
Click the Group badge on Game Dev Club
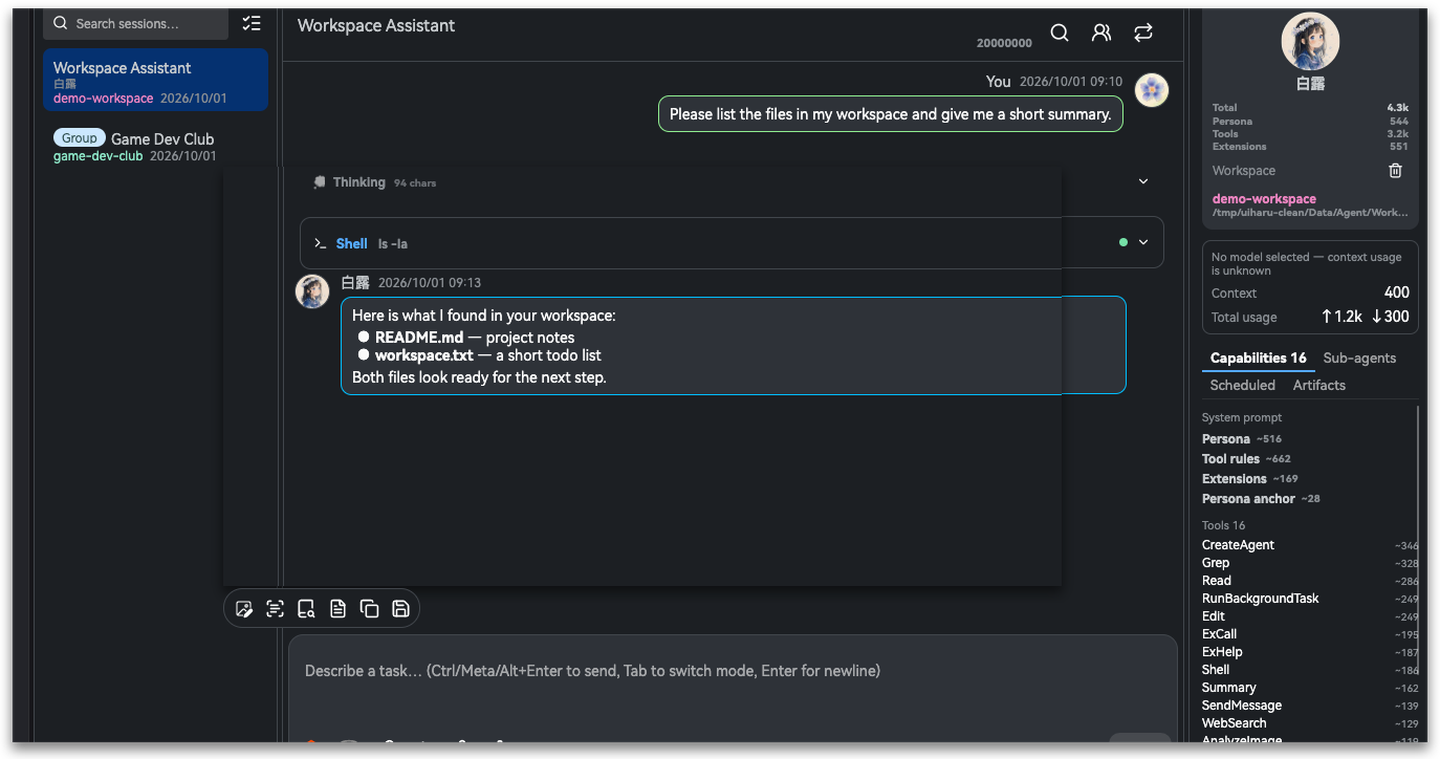[79, 138]
